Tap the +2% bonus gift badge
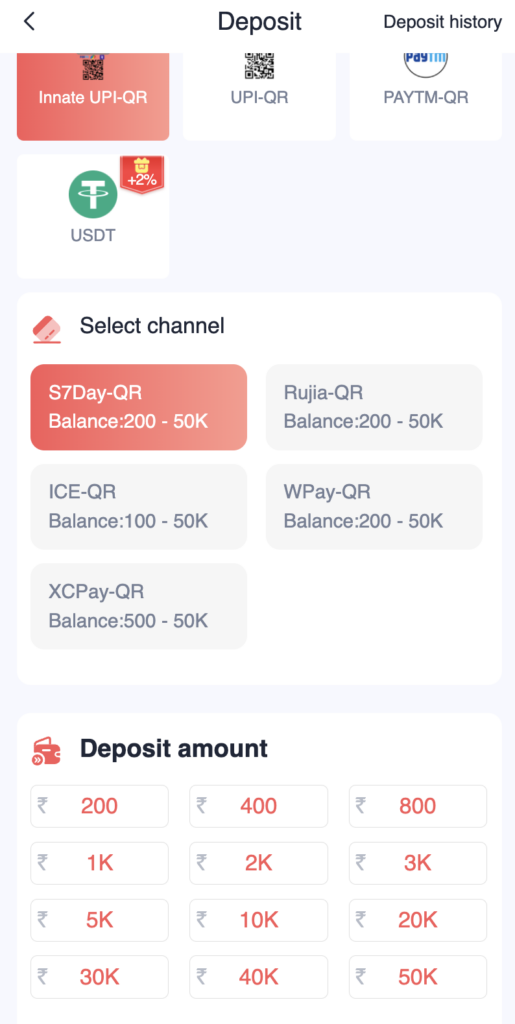 pyautogui.click(x=142, y=174)
